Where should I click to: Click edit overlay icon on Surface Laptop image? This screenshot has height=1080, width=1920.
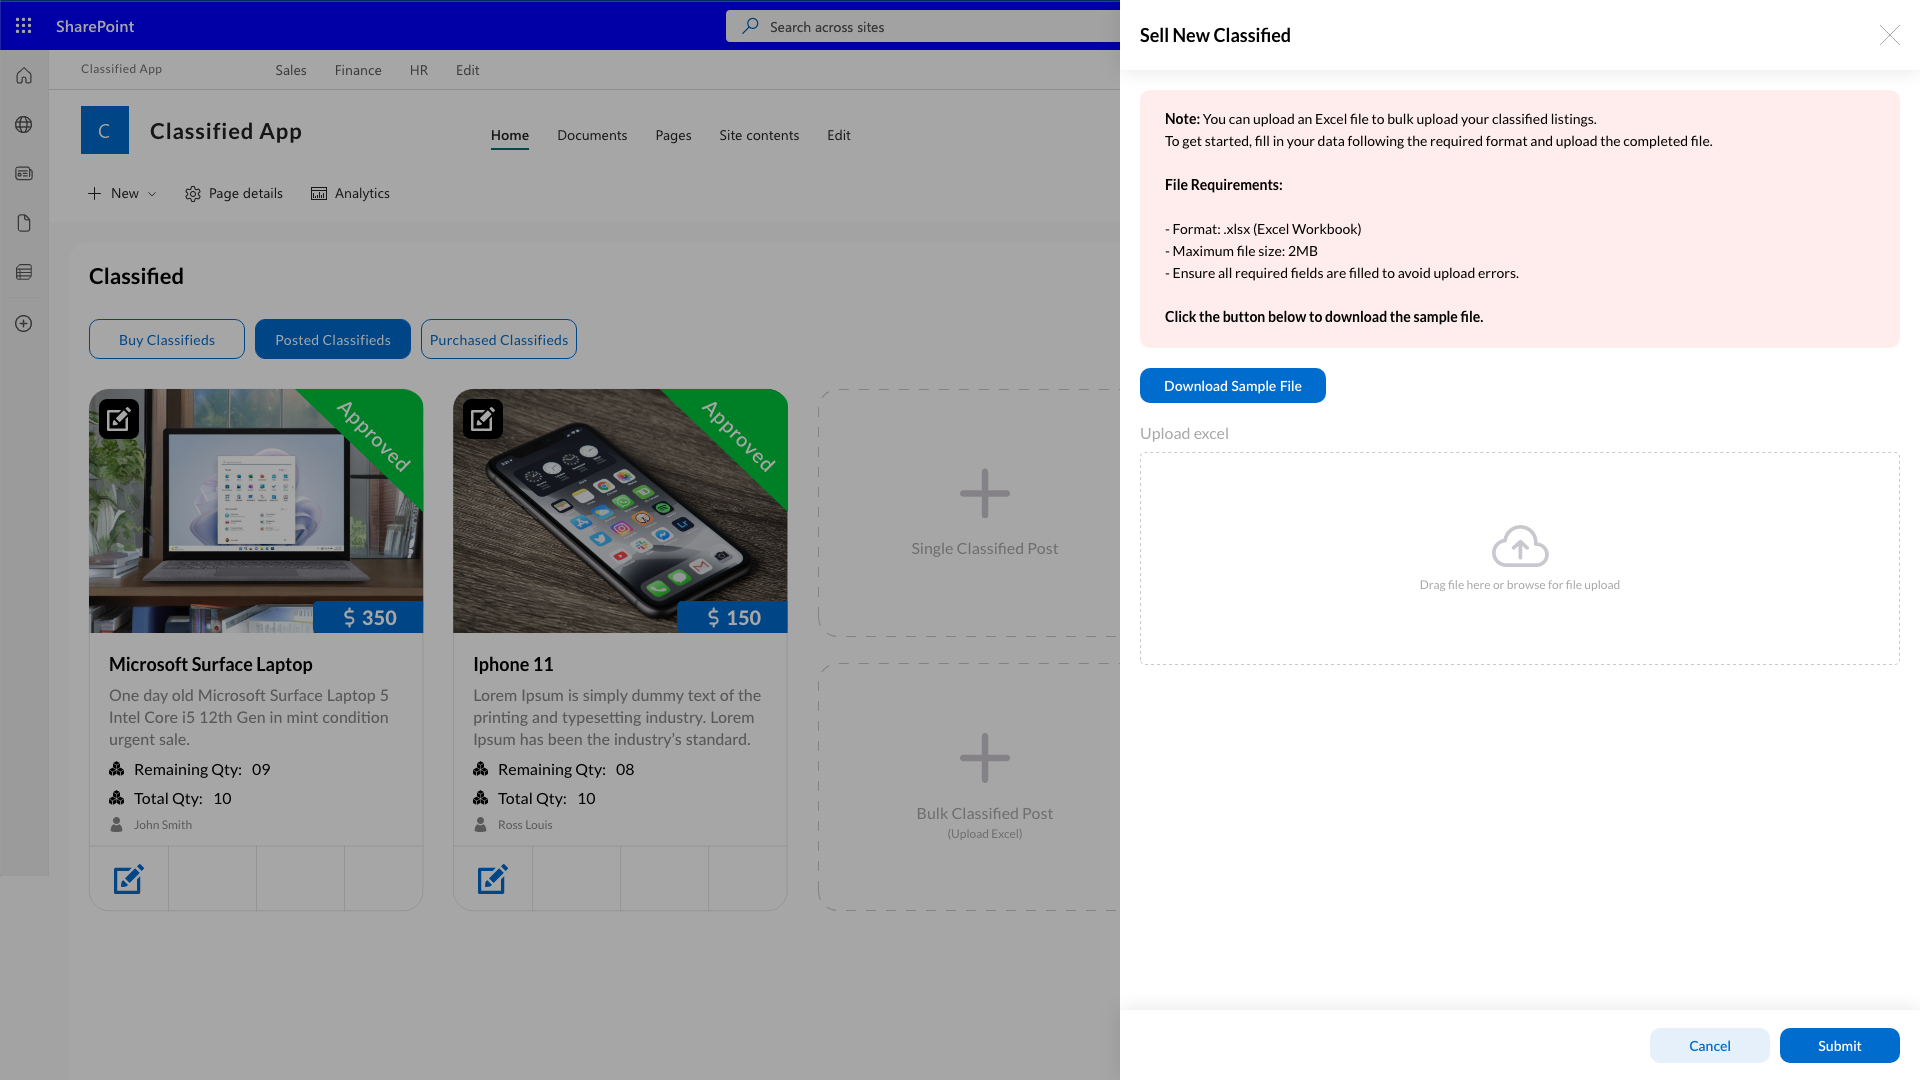tap(119, 419)
